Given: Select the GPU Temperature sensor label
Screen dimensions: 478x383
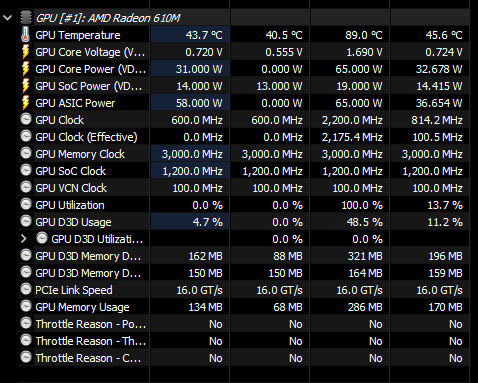Looking at the screenshot, I should [x=78, y=35].
